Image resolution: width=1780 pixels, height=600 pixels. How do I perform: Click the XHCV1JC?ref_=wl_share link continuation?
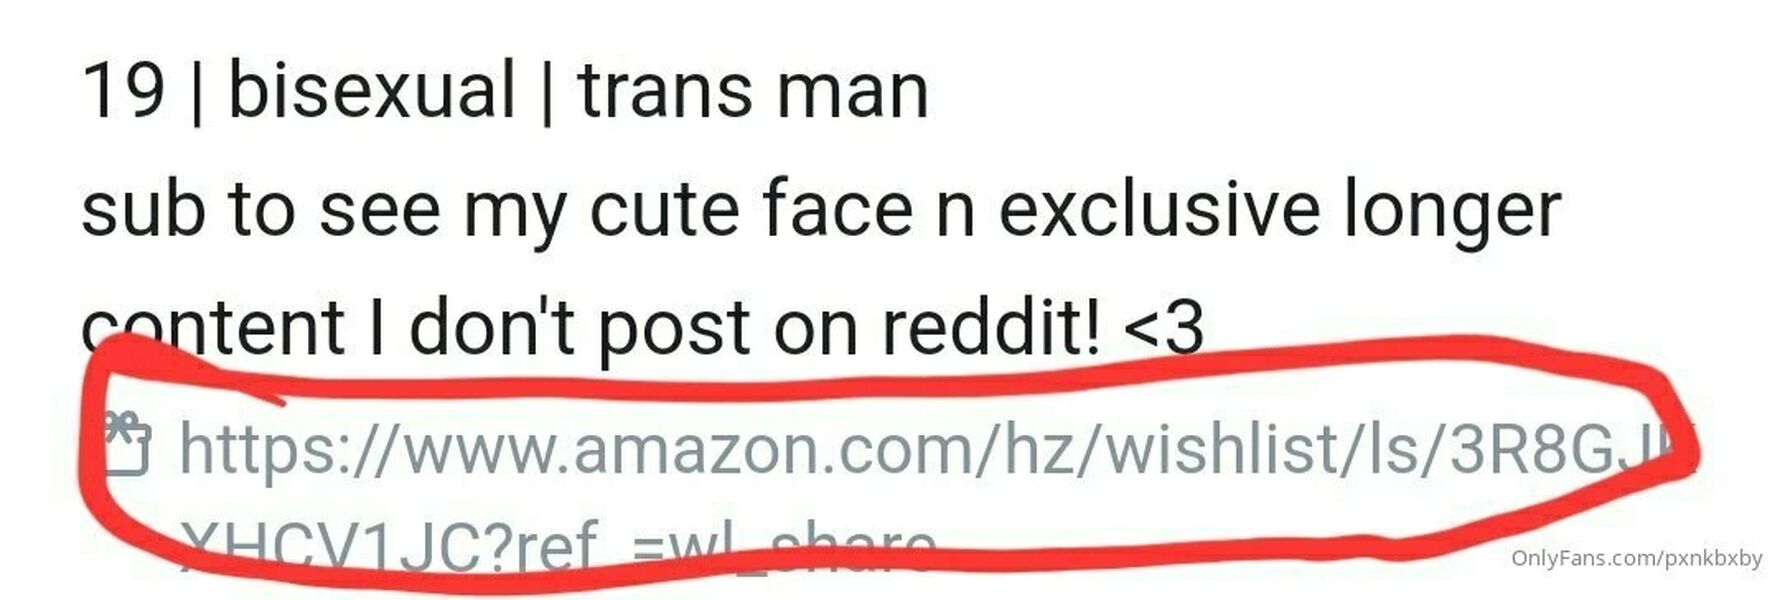point(558,546)
